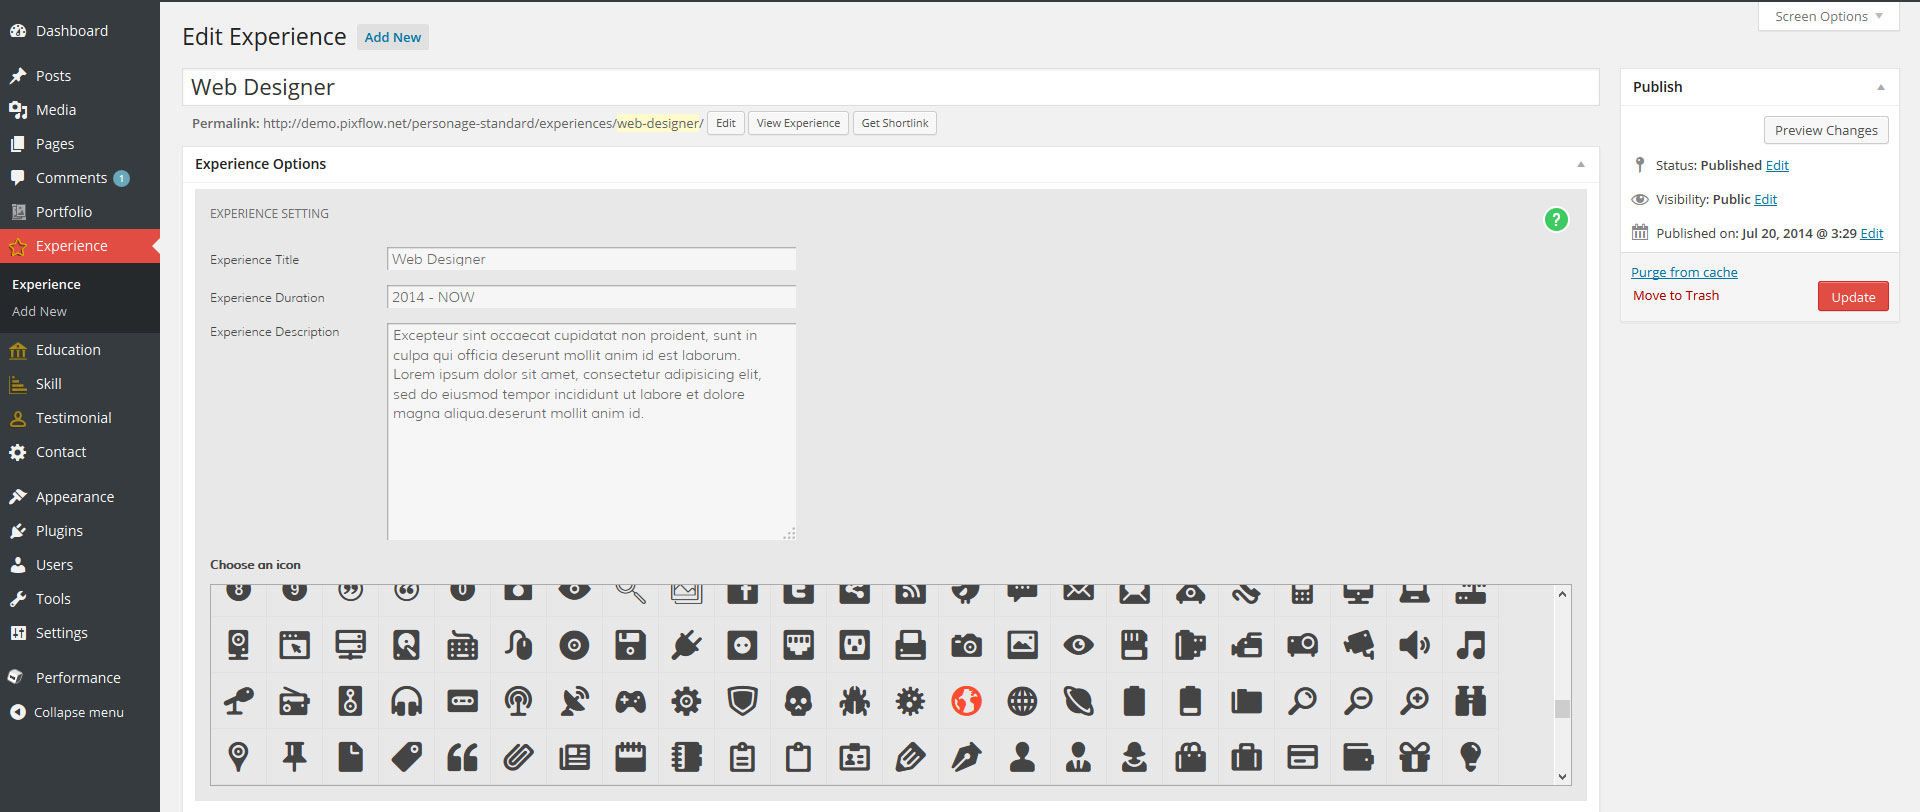Select the printer icon

910,645
